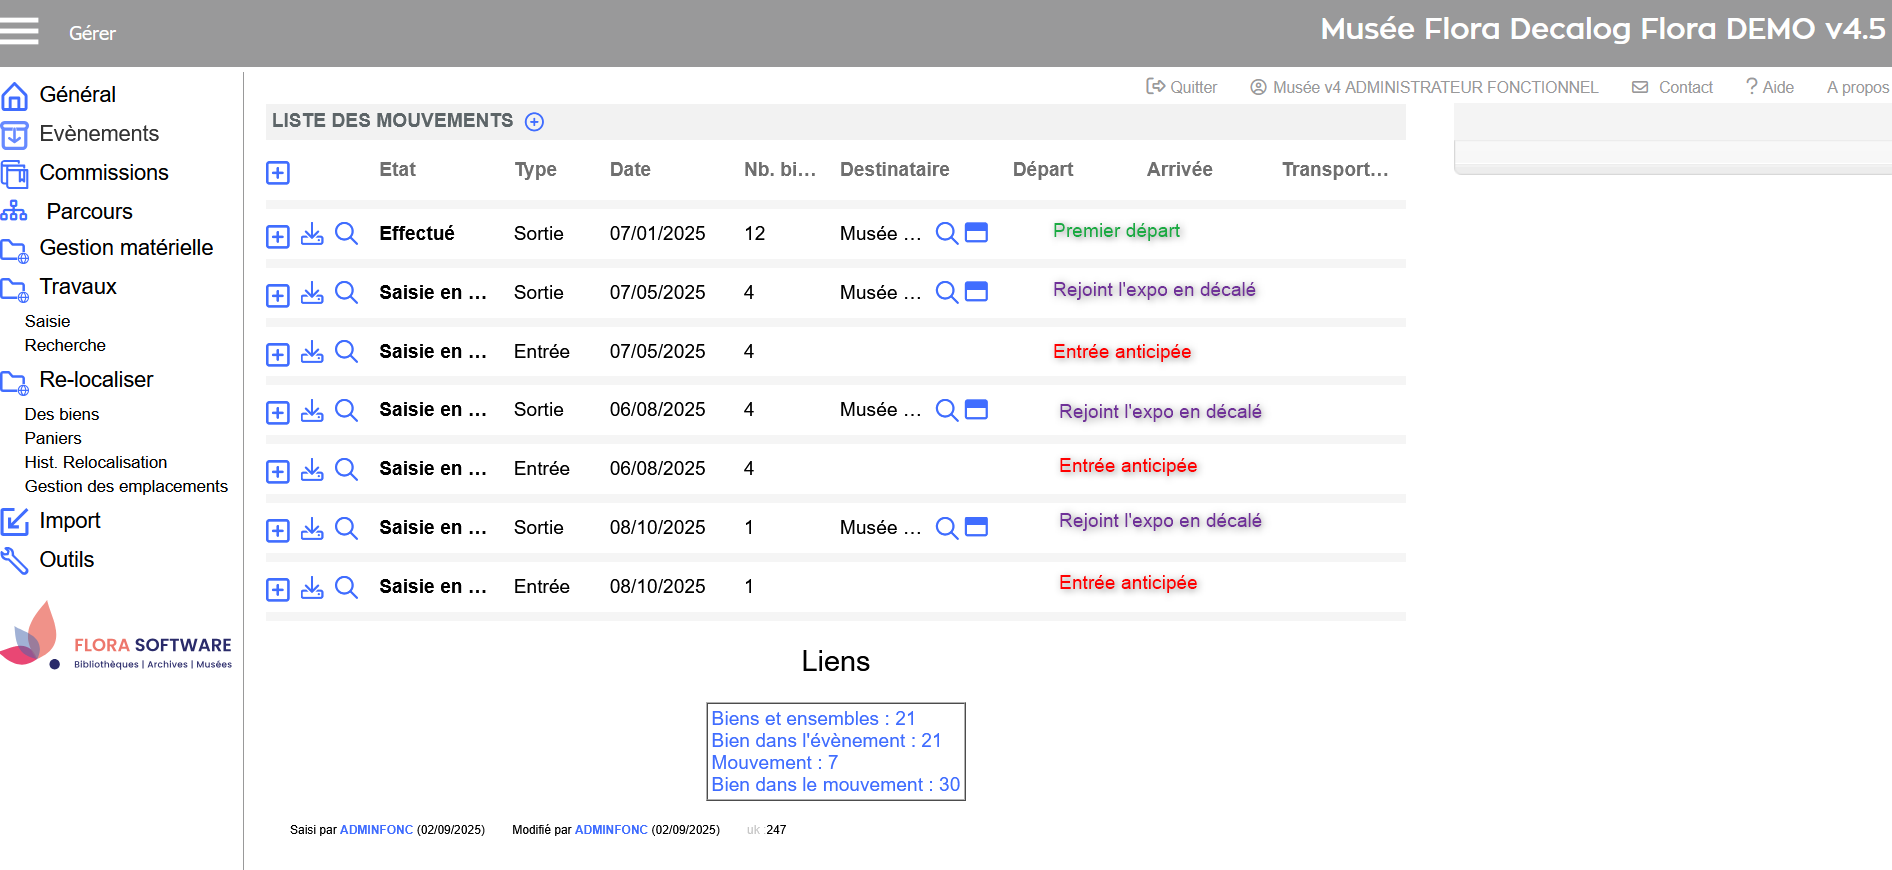Screen dimensions: 1892x870
Task: Open the Evènements sidebar section
Action: pos(98,134)
